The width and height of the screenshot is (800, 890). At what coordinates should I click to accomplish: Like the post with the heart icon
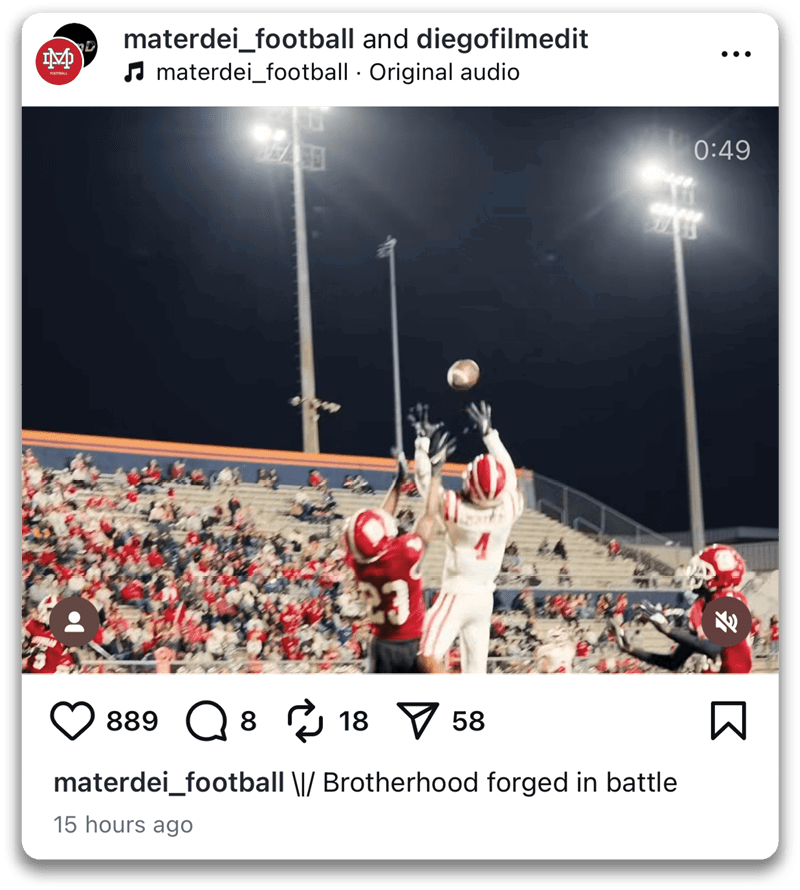72,720
